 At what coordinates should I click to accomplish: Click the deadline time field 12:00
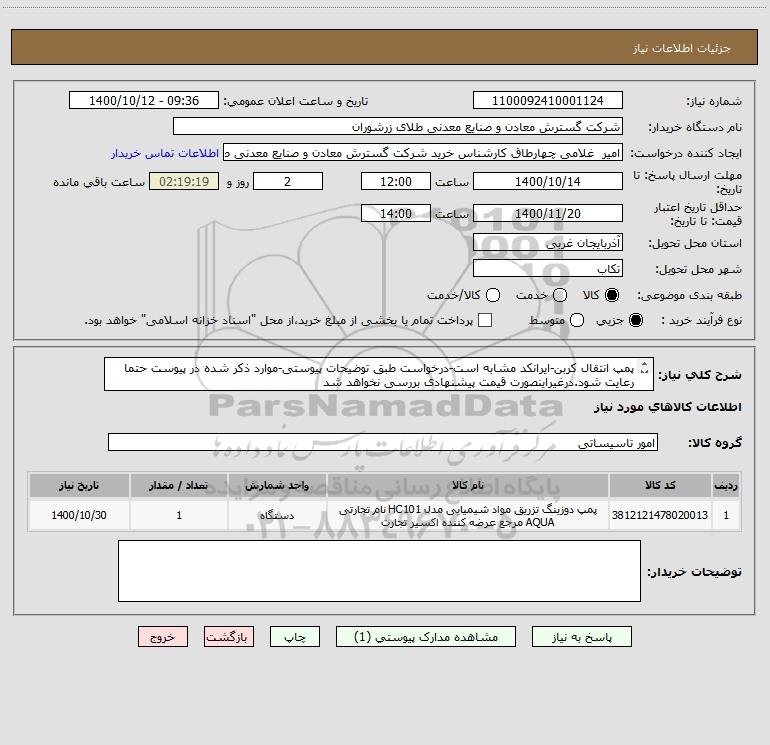[396, 181]
